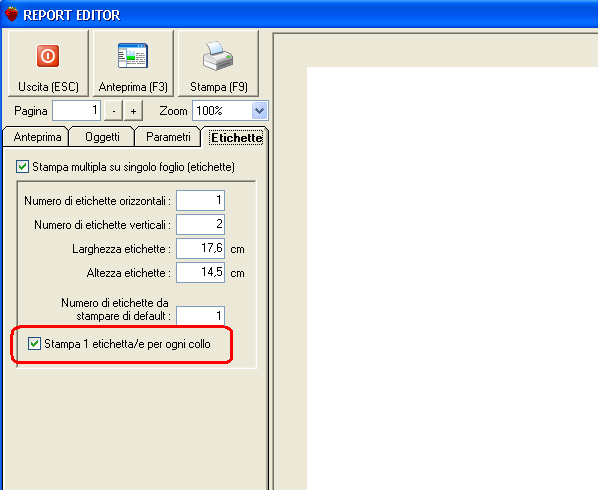Expand the Zoom 100% dropdown arrow

pos(259,111)
